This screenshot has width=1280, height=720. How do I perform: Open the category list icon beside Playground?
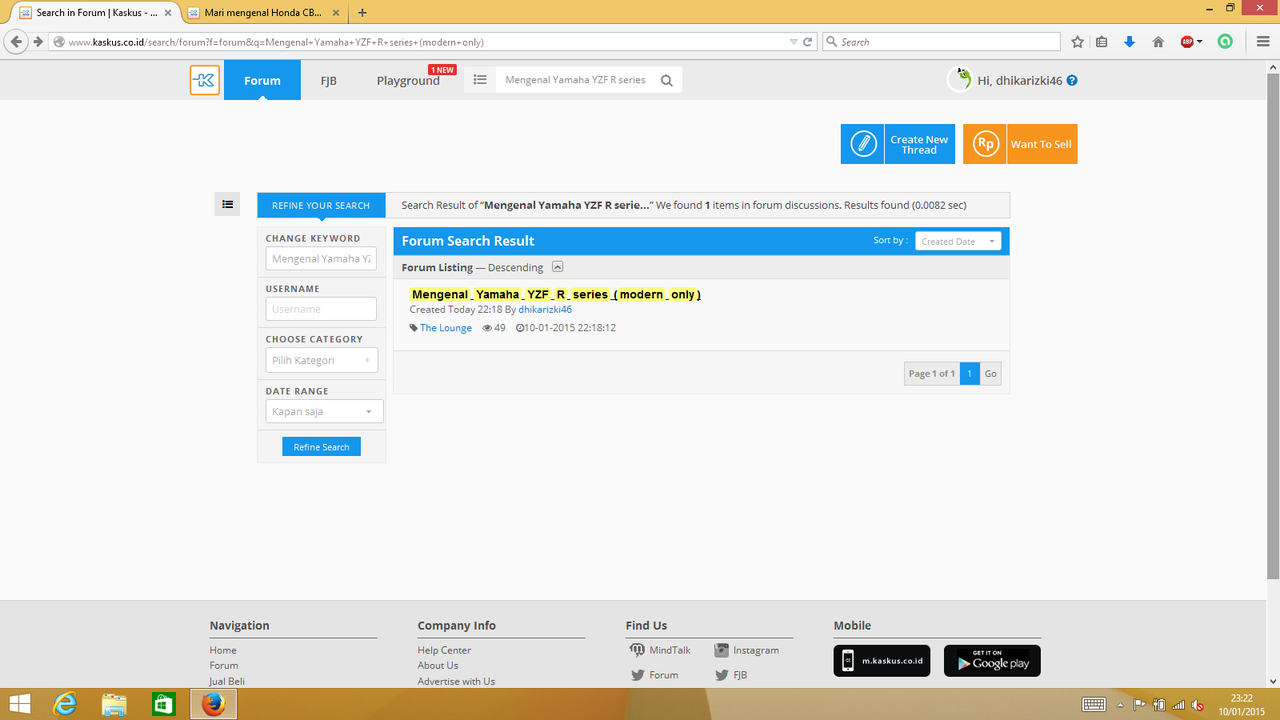[x=480, y=80]
